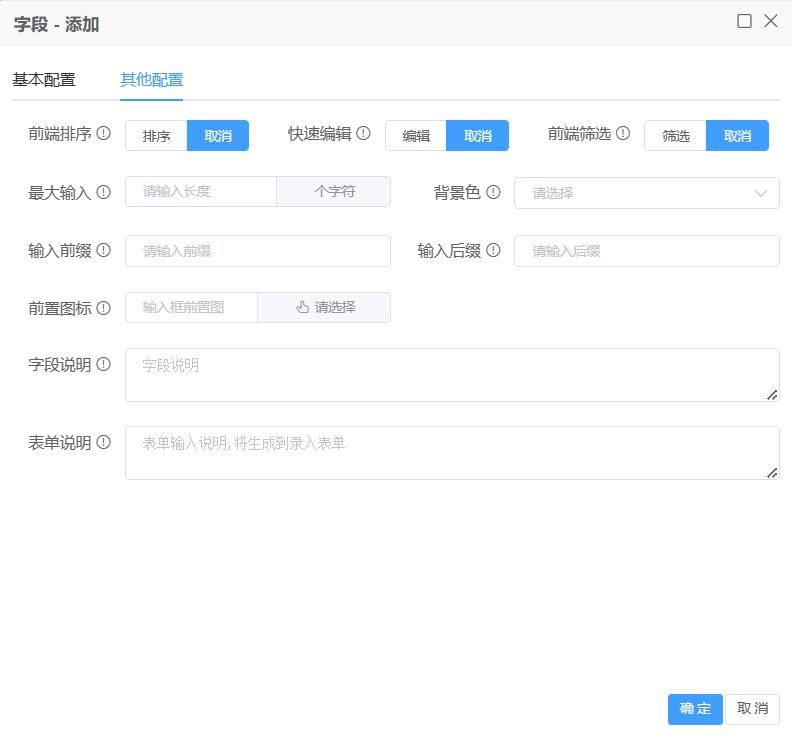Click the chevron arrow in 背景色 select
Image resolution: width=792 pixels, height=738 pixels.
(x=761, y=193)
